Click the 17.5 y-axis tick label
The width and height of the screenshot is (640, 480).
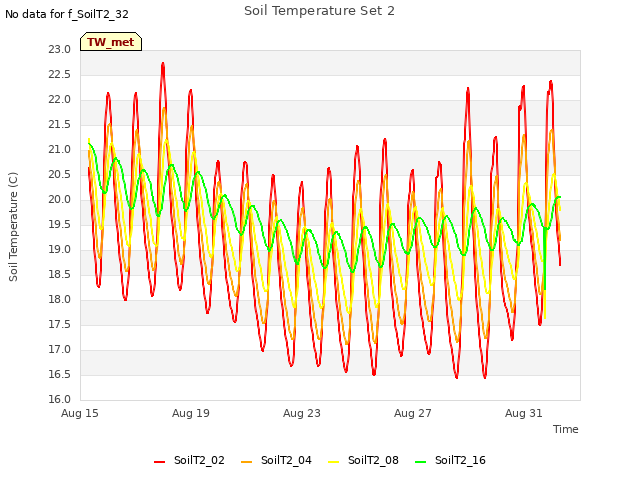[60, 324]
